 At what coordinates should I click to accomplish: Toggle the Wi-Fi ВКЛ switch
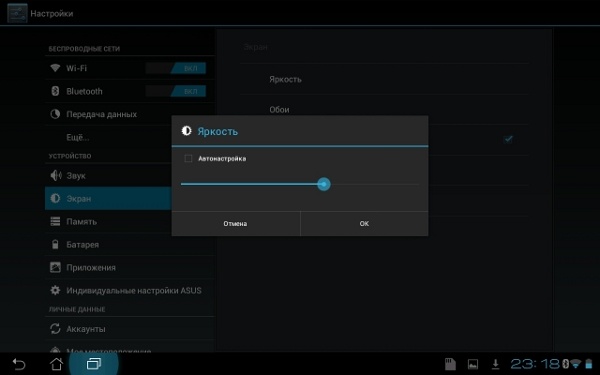(176, 68)
